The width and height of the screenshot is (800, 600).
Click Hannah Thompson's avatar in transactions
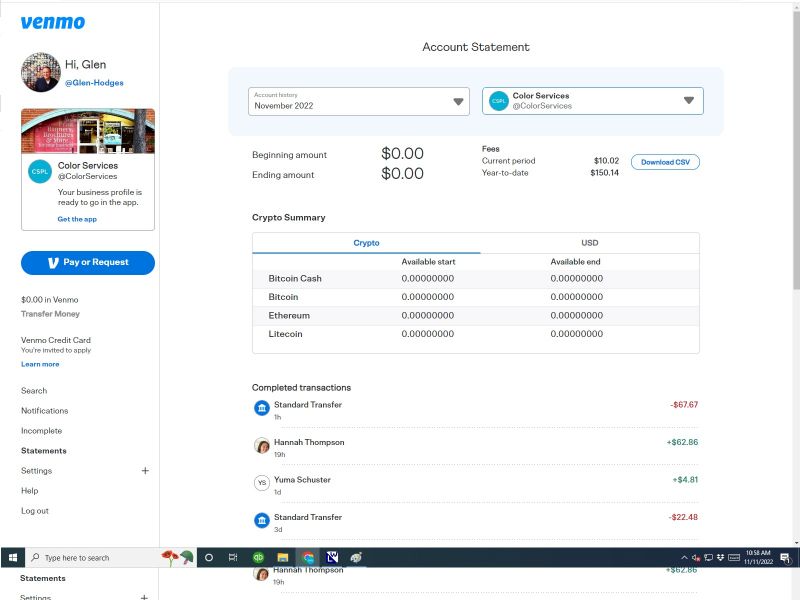tap(262, 445)
